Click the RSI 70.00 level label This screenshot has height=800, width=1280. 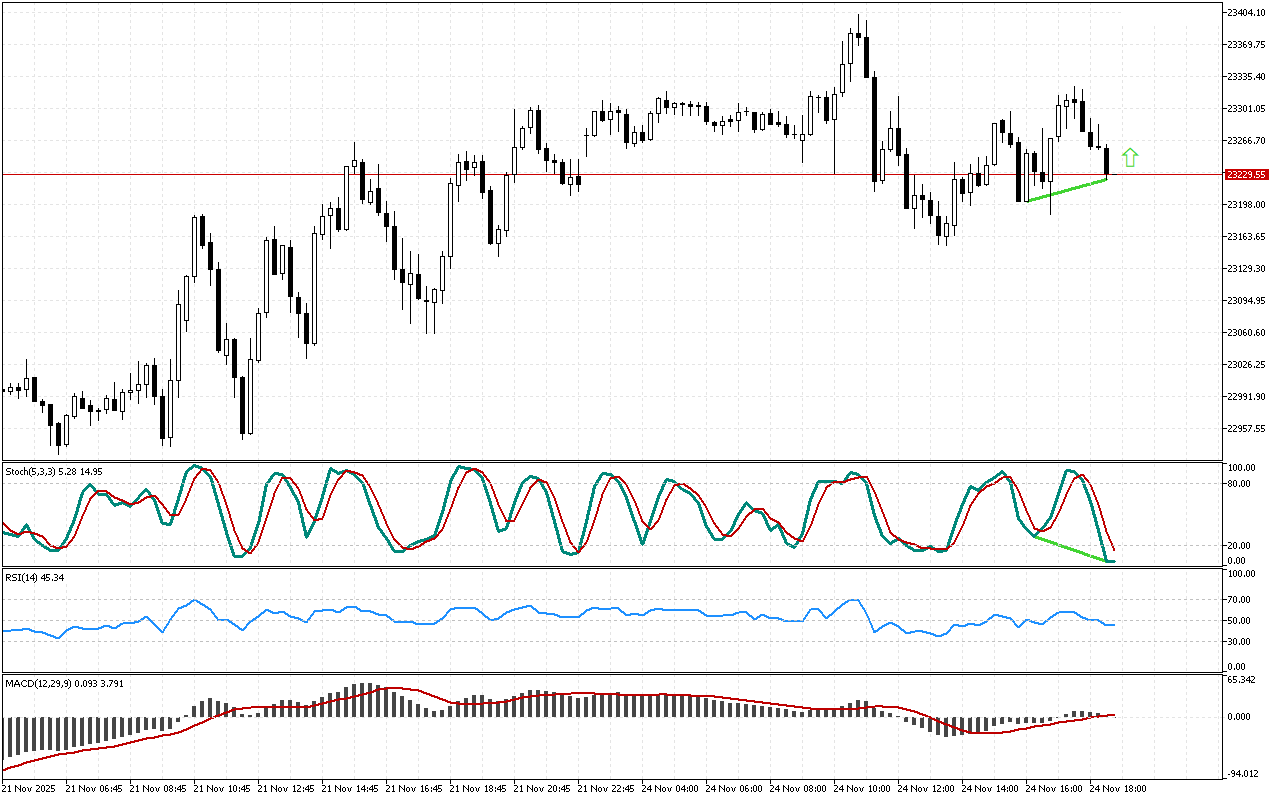[x=1240, y=600]
